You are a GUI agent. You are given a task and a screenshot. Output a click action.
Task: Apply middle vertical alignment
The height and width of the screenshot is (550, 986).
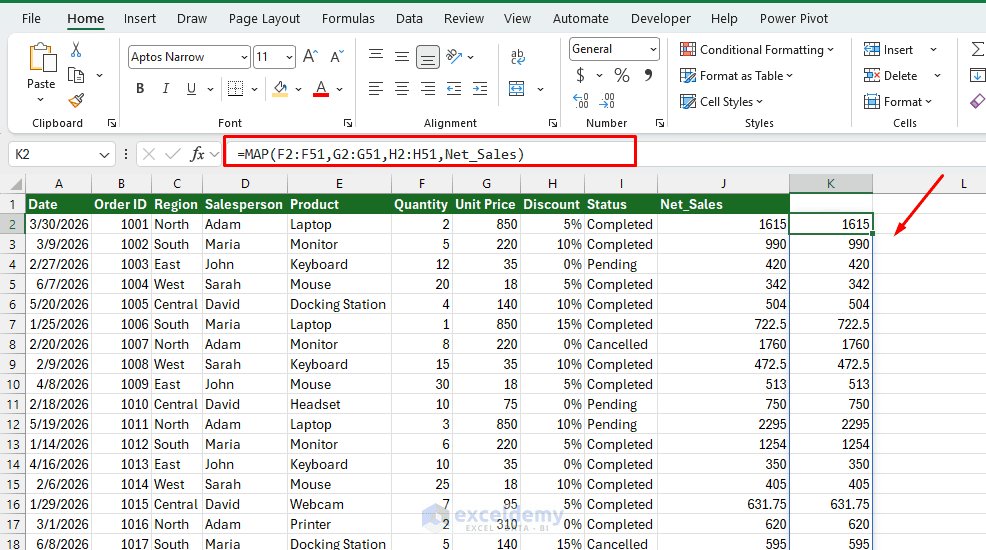pyautogui.click(x=402, y=57)
